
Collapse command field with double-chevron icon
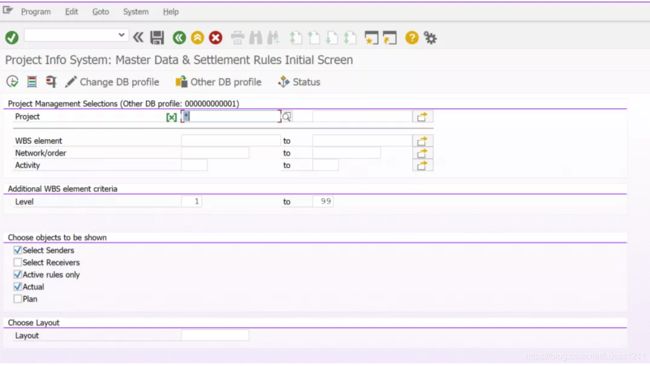click(138, 38)
